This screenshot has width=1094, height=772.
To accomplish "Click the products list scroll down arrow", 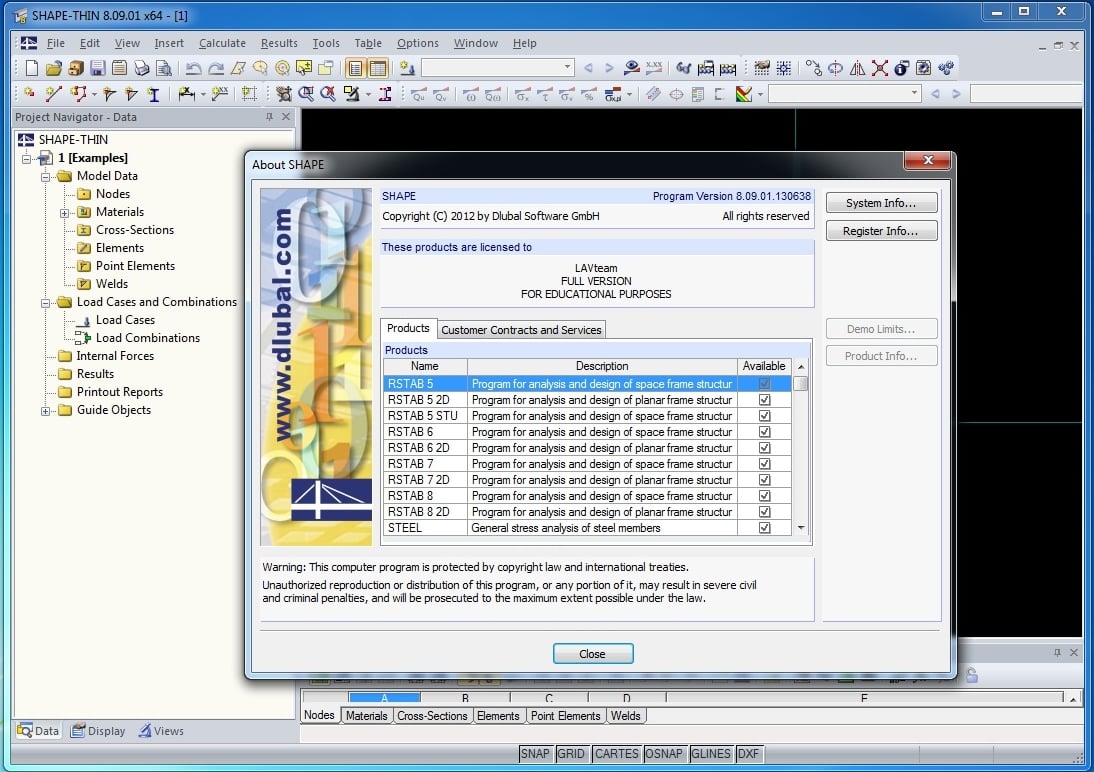I will tap(801, 527).
